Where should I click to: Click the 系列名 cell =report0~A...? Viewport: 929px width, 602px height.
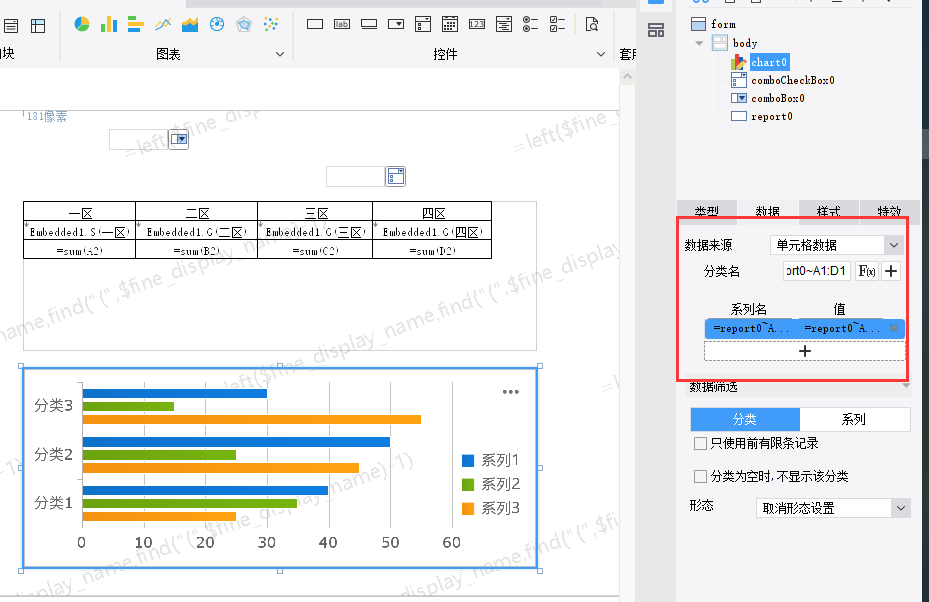pyautogui.click(x=751, y=328)
